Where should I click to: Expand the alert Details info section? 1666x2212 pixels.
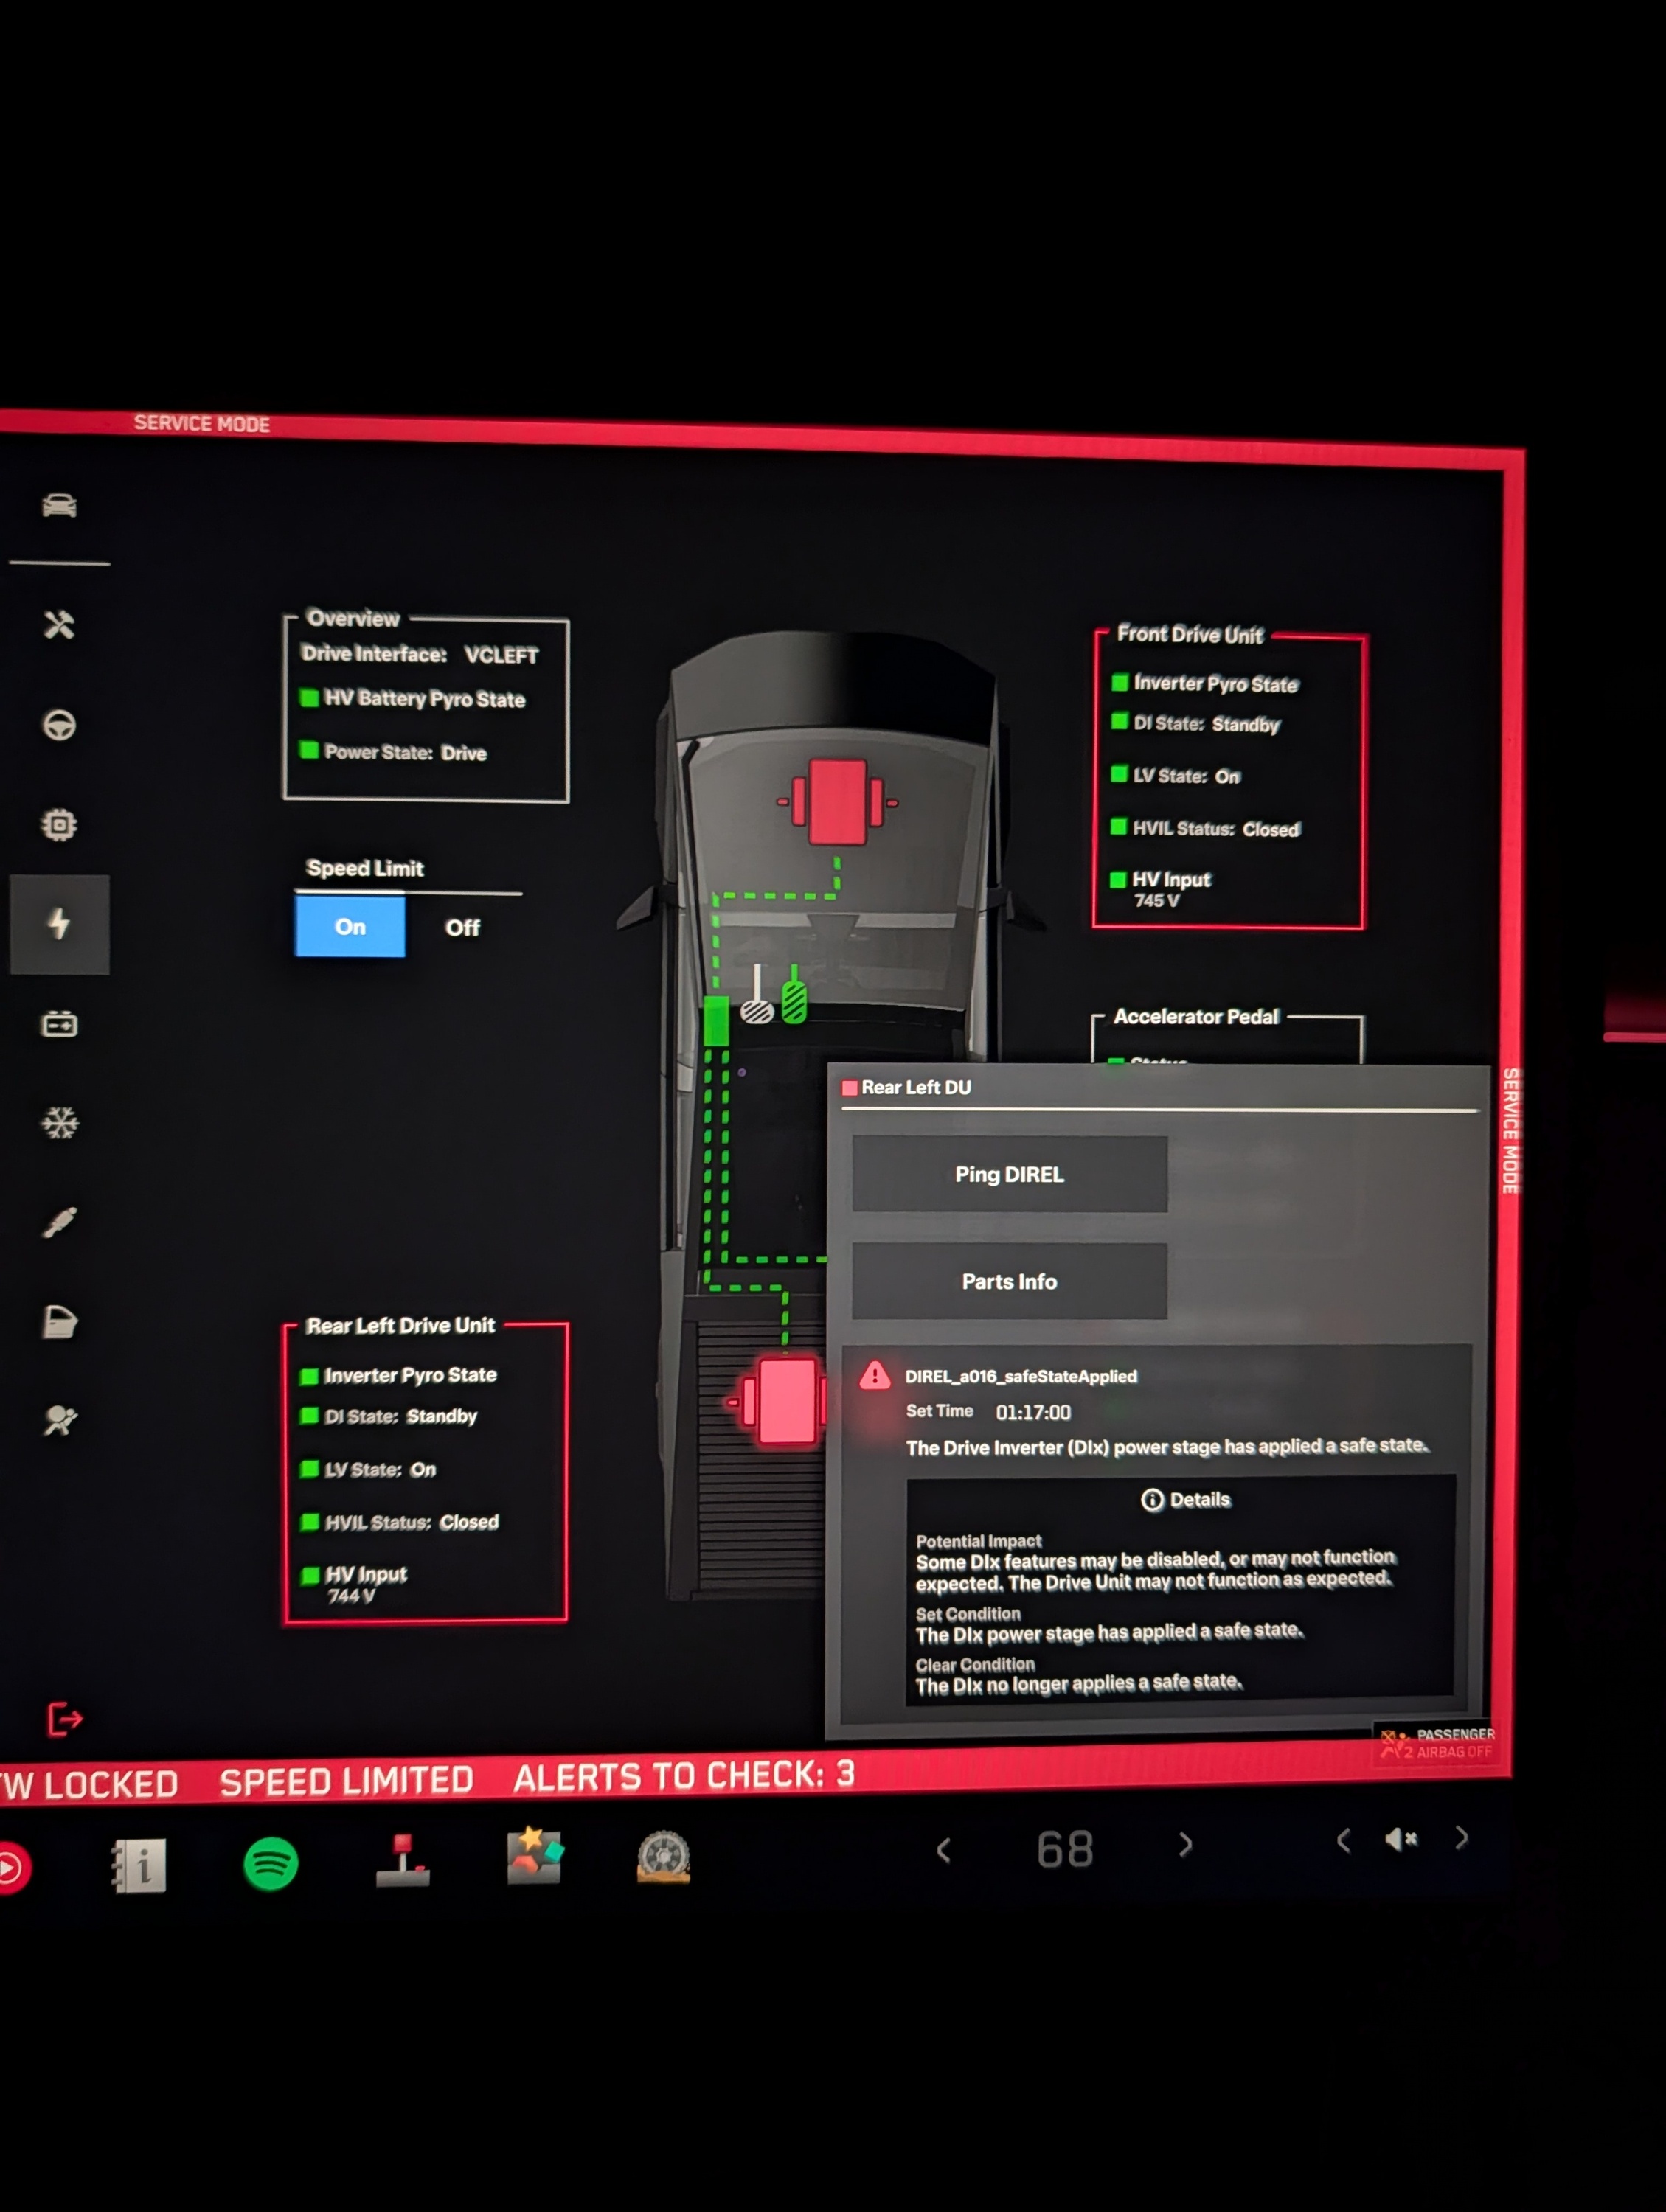tap(1186, 1499)
